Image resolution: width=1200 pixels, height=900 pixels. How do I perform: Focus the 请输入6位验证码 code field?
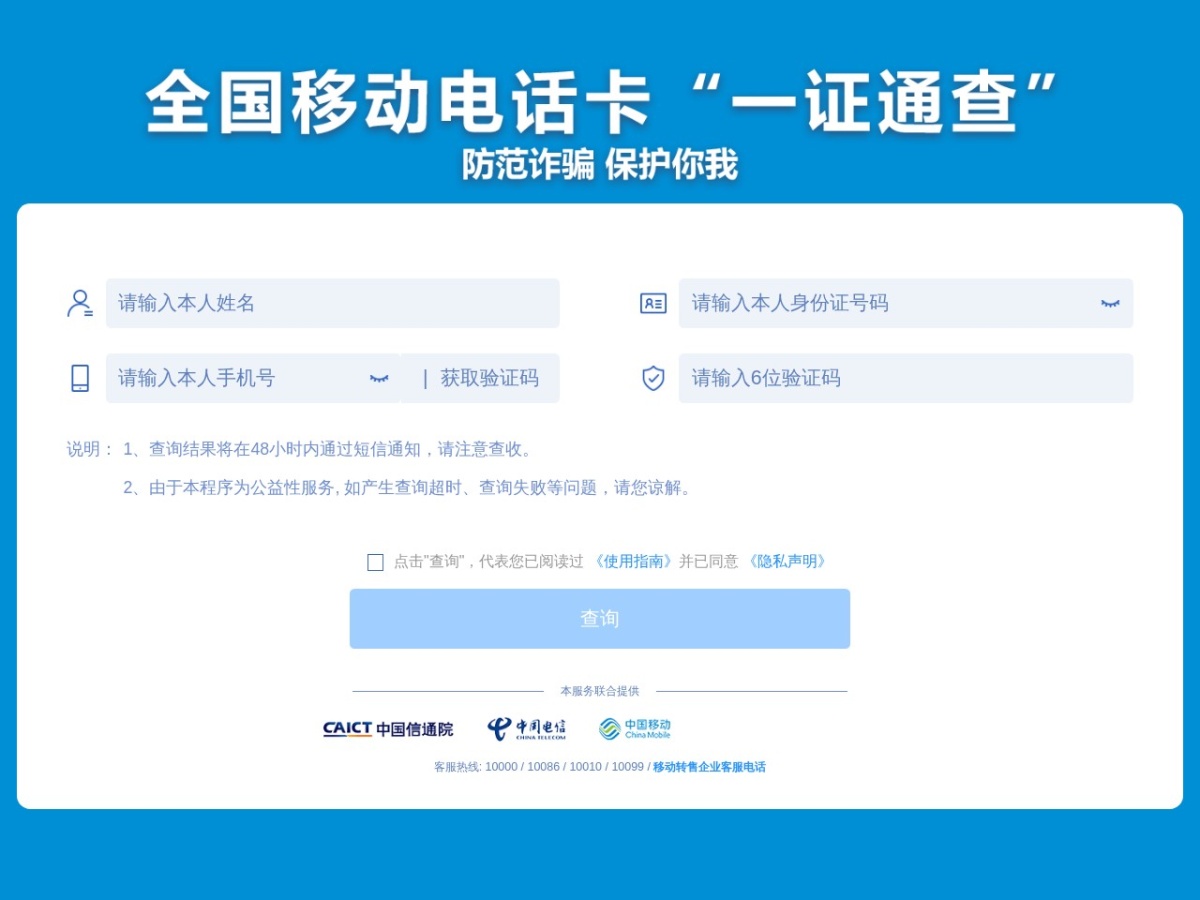coord(906,378)
